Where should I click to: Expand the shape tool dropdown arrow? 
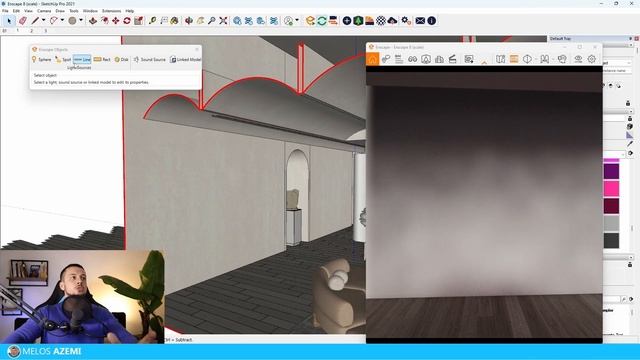80,20
